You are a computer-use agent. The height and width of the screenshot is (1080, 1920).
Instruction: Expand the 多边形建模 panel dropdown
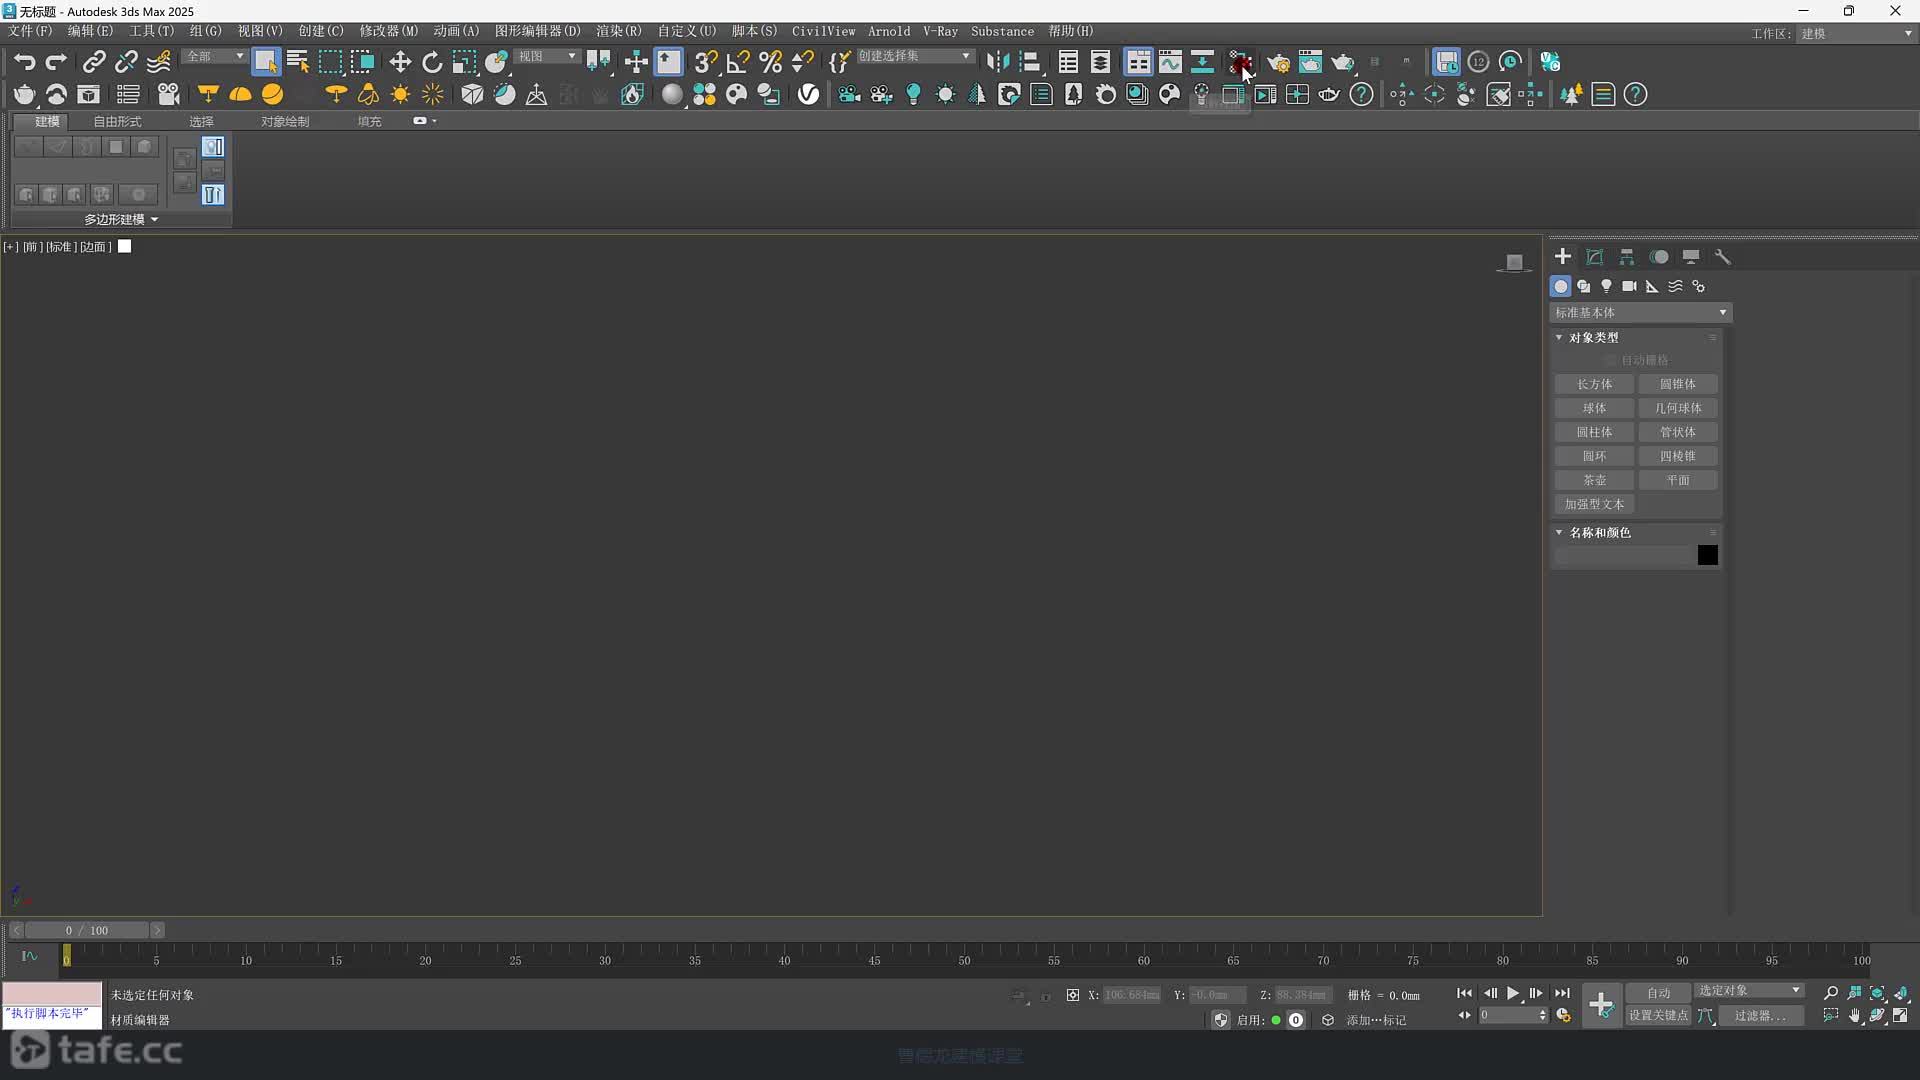tap(120, 219)
